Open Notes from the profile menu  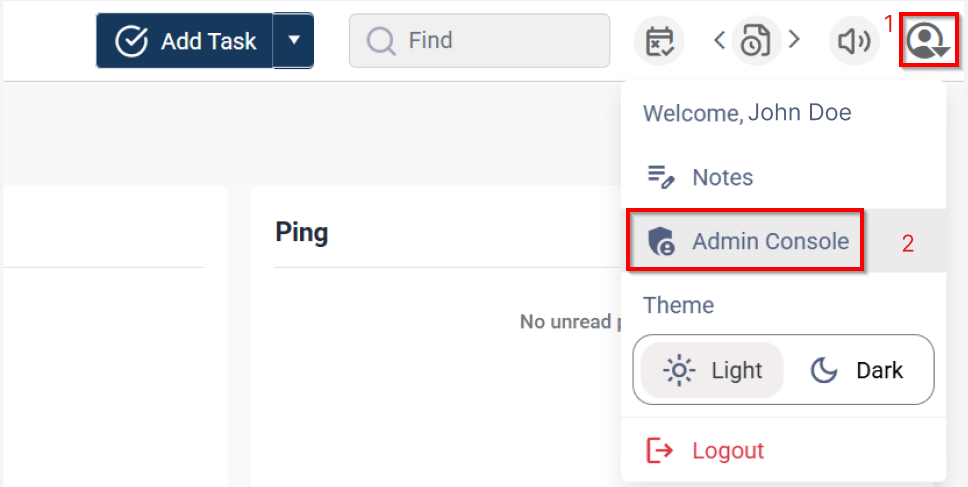point(722,177)
